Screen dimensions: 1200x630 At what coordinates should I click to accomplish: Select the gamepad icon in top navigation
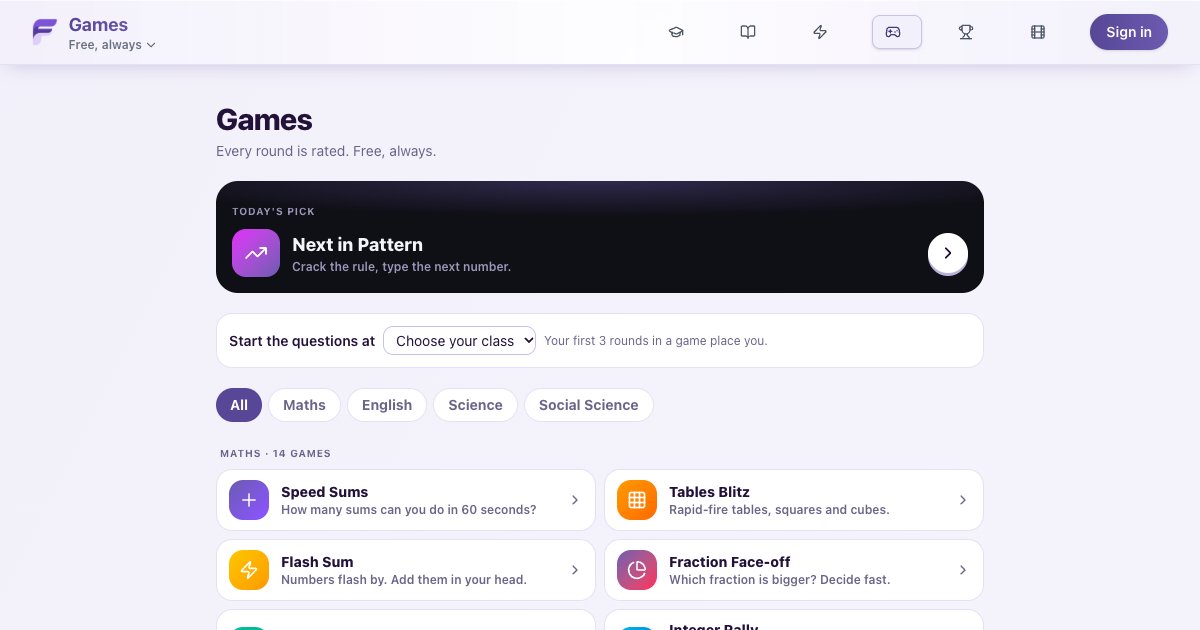pyautogui.click(x=897, y=32)
